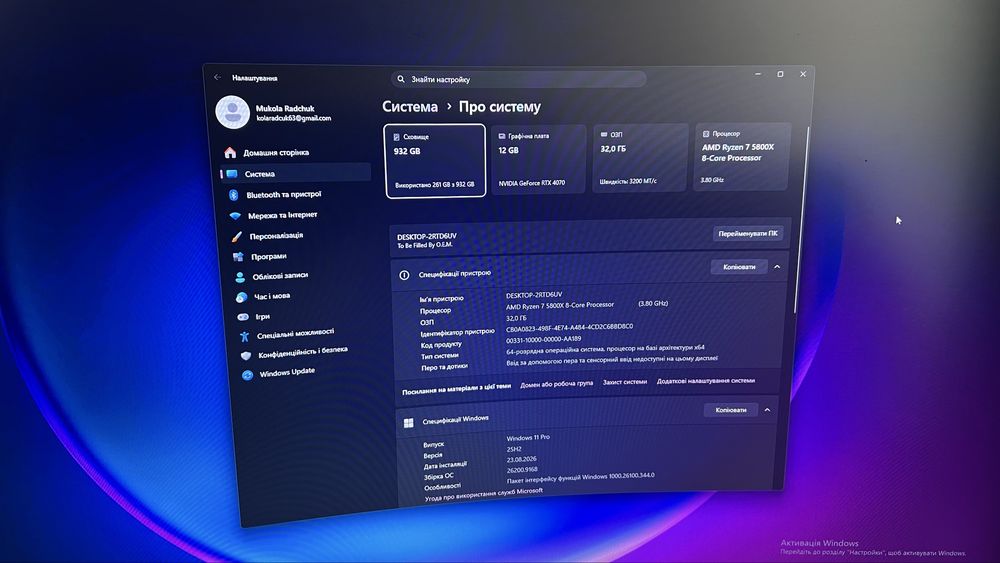Click the user profile avatar

click(233, 112)
